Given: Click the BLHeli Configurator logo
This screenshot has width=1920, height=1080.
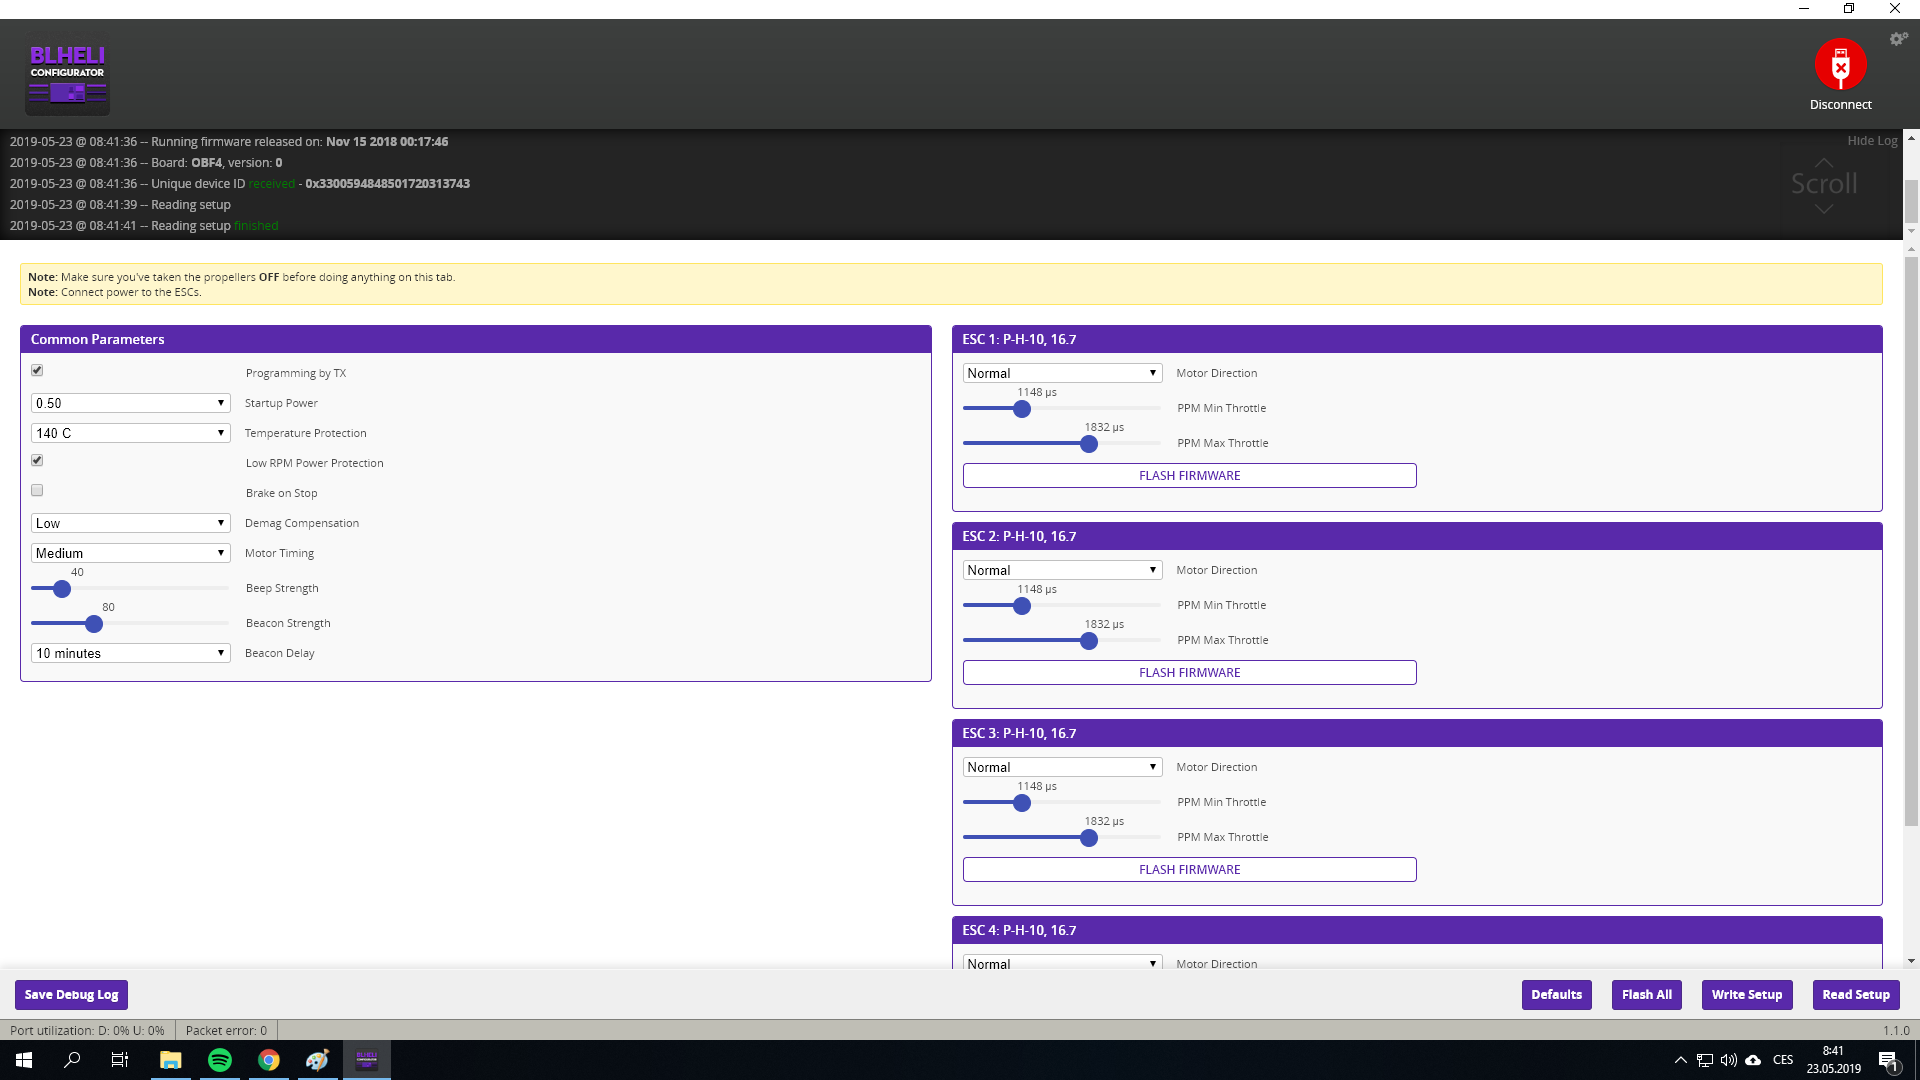Looking at the screenshot, I should pyautogui.click(x=67, y=76).
